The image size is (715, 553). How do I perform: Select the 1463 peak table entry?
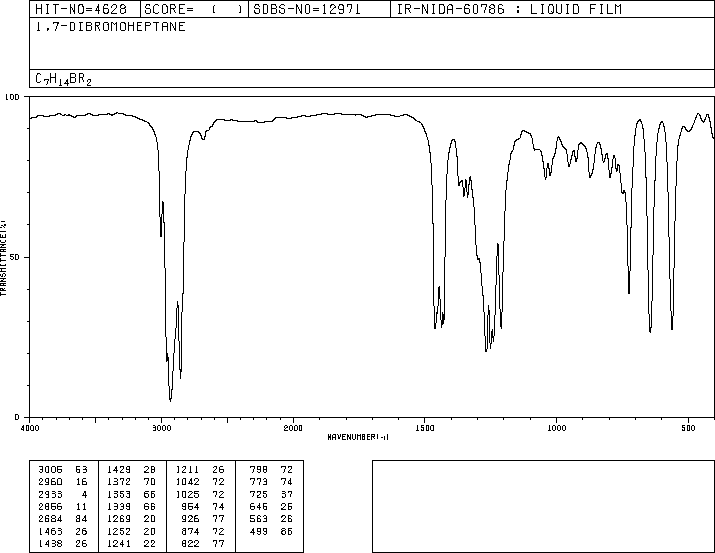[51, 531]
